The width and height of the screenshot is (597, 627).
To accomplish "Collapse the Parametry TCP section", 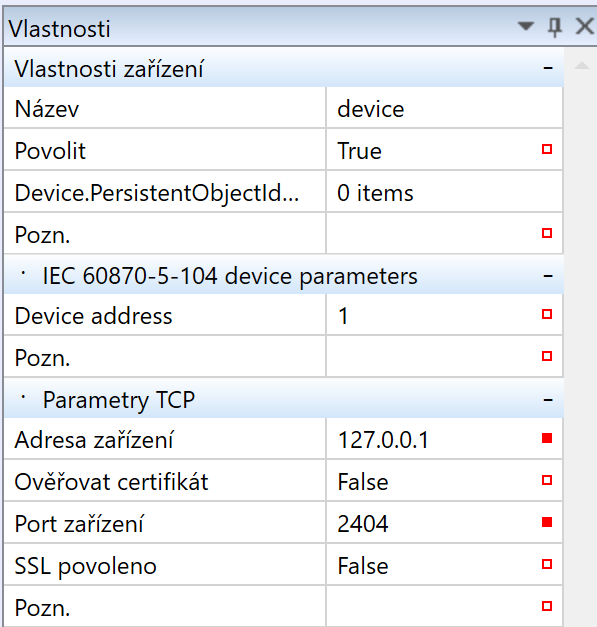I will pyautogui.click(x=548, y=400).
